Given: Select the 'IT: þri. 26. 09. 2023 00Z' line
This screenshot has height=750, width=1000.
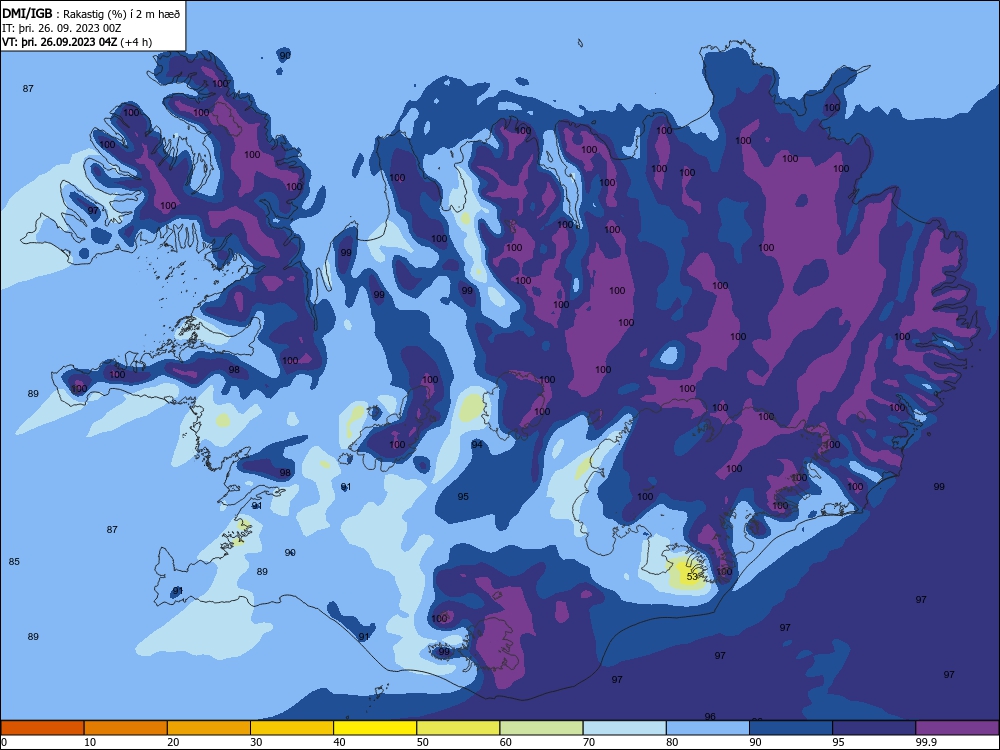Looking at the screenshot, I should tap(62, 28).
